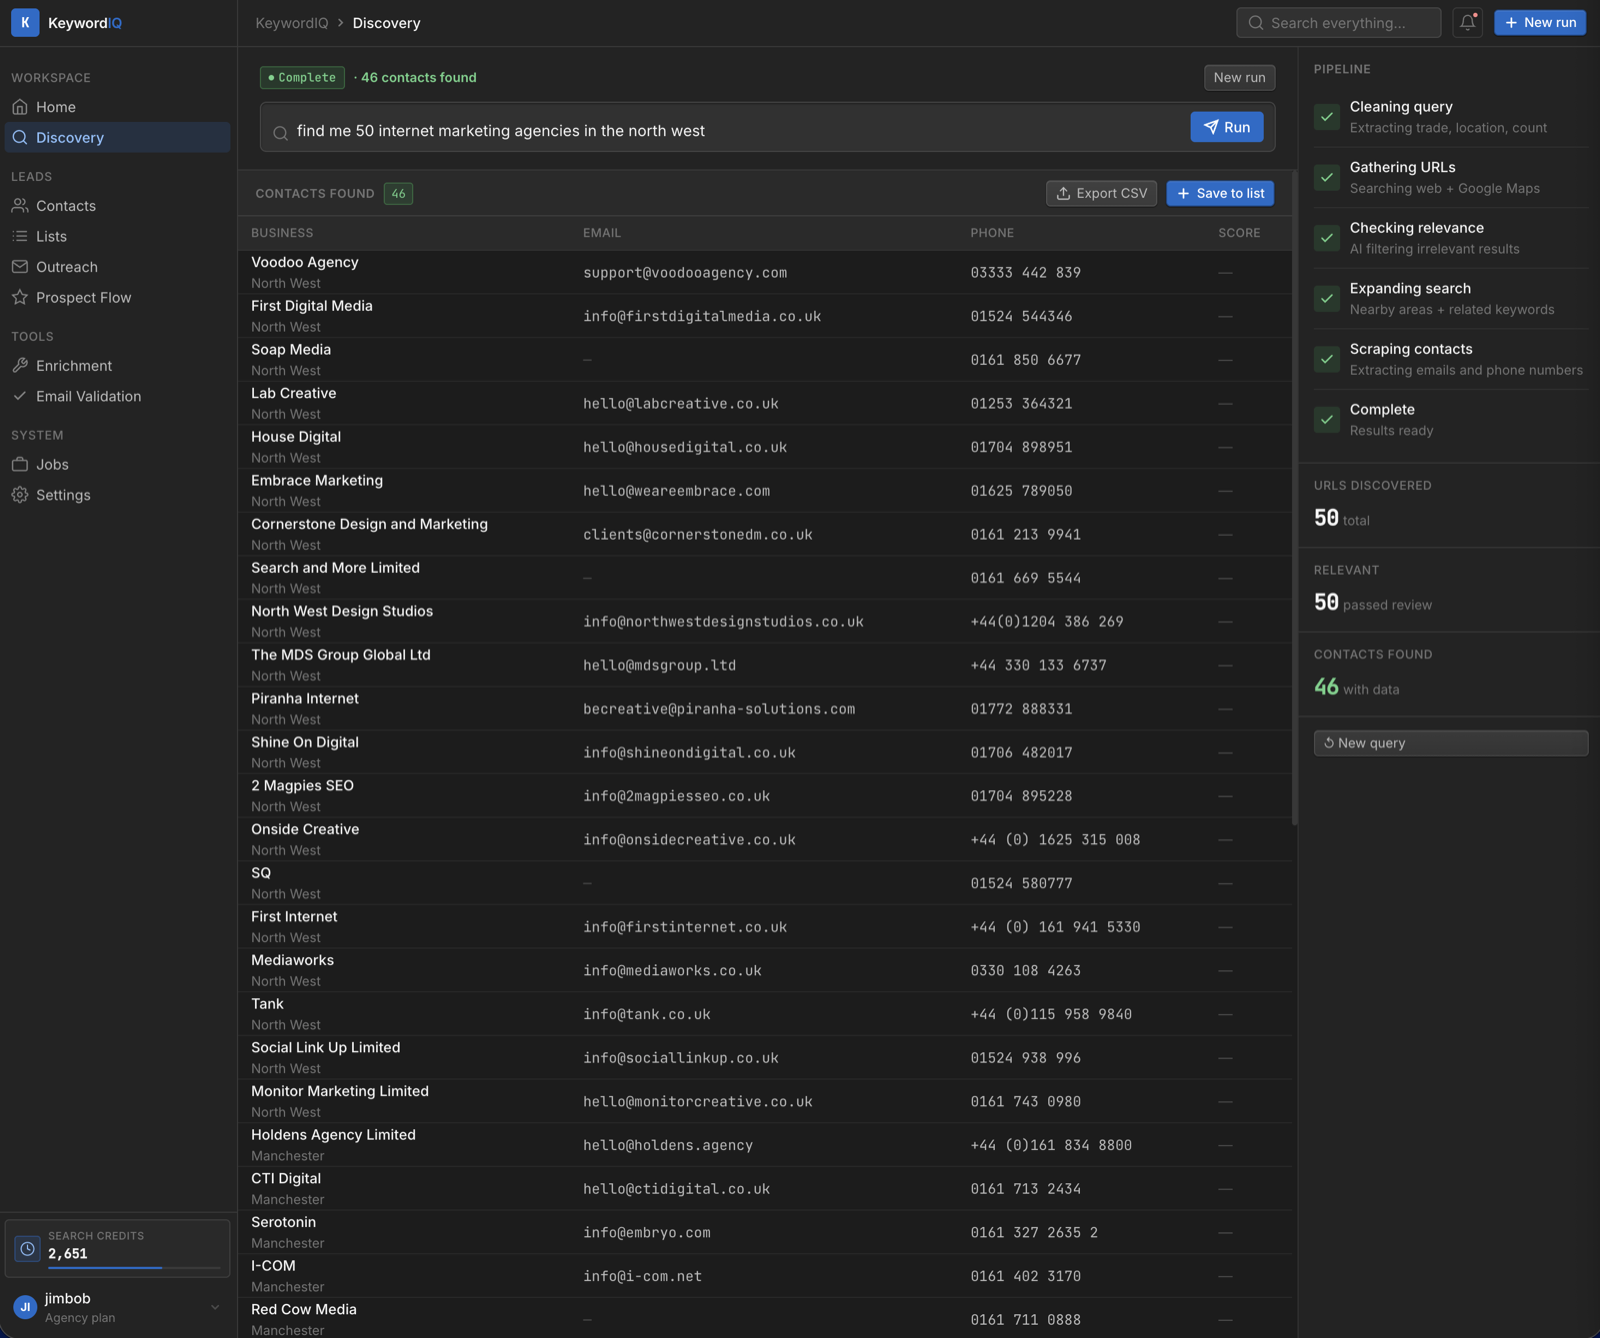The height and width of the screenshot is (1338, 1600).
Task: Focus the Search everything input field
Action: click(1338, 22)
